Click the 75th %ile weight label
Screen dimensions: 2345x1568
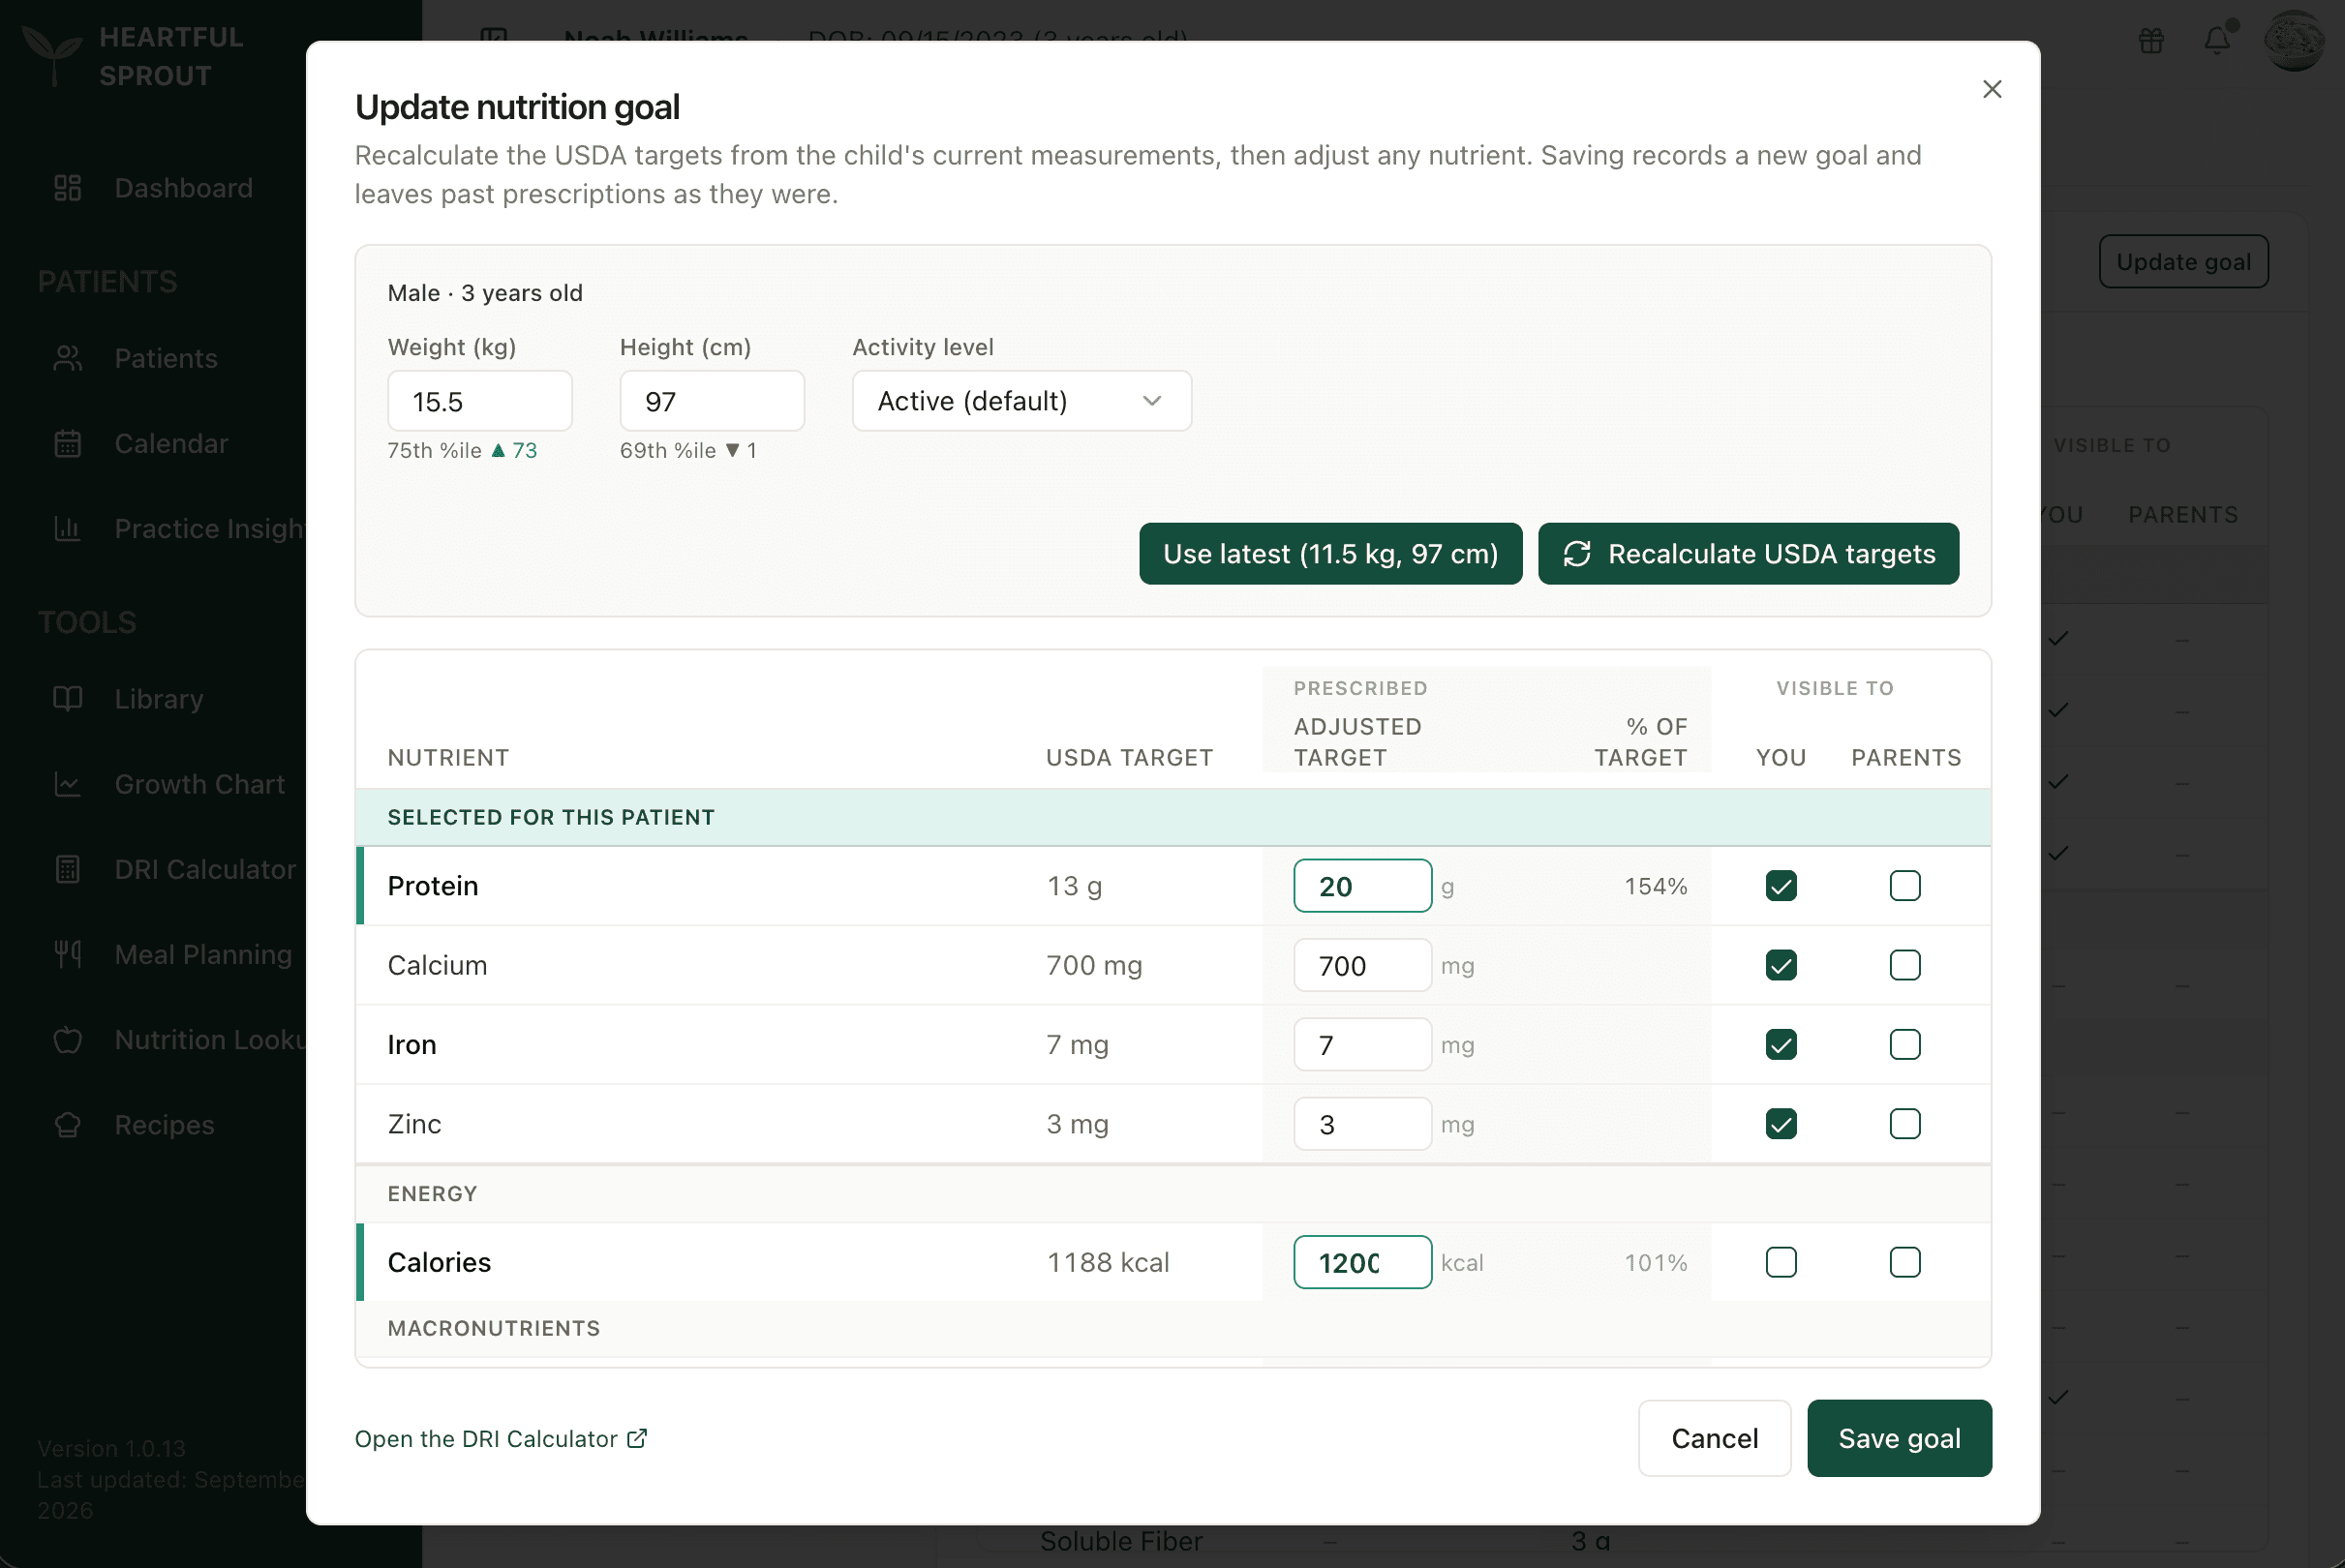pyautogui.click(x=434, y=450)
